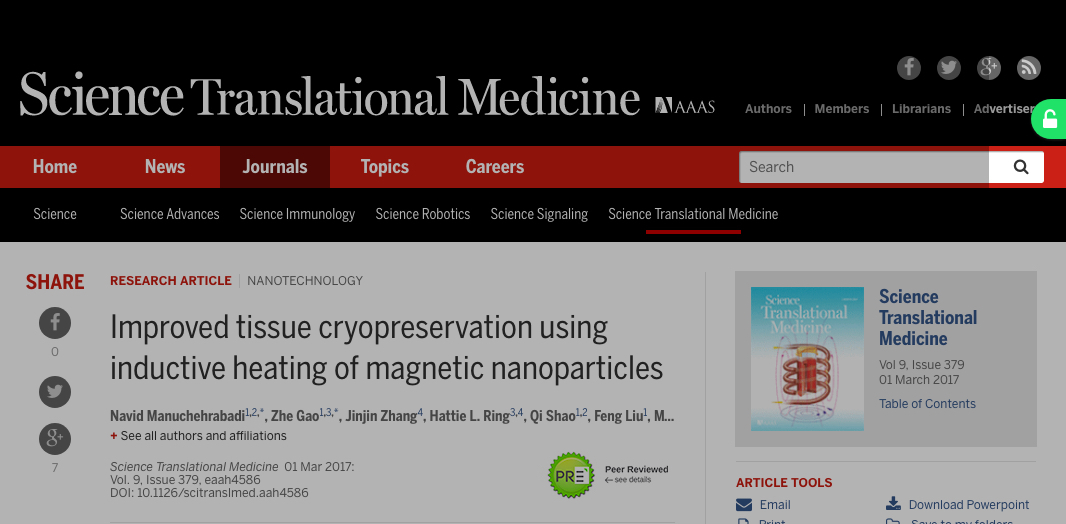Open the Home menu item
Screen dimensions: 1066x524
[55, 167]
